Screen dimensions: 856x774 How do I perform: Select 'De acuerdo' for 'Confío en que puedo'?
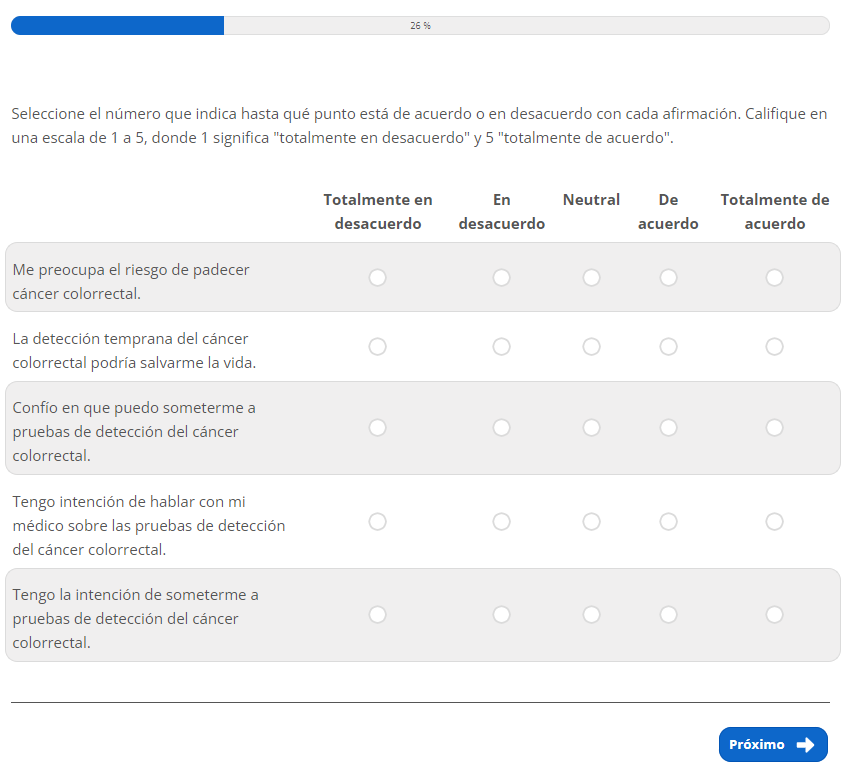click(668, 428)
